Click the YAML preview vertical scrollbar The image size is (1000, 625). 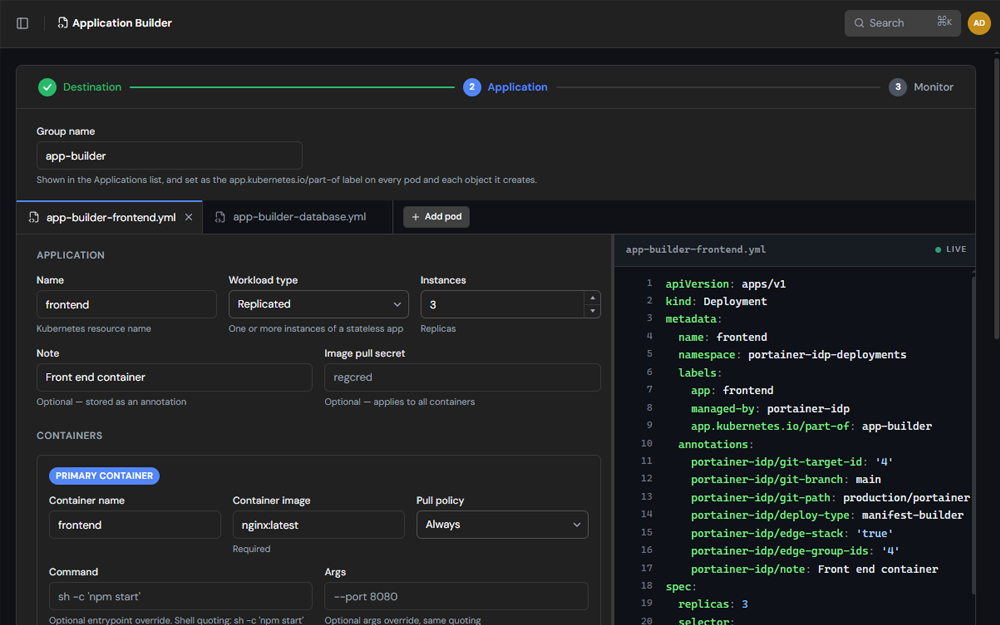coord(973,434)
